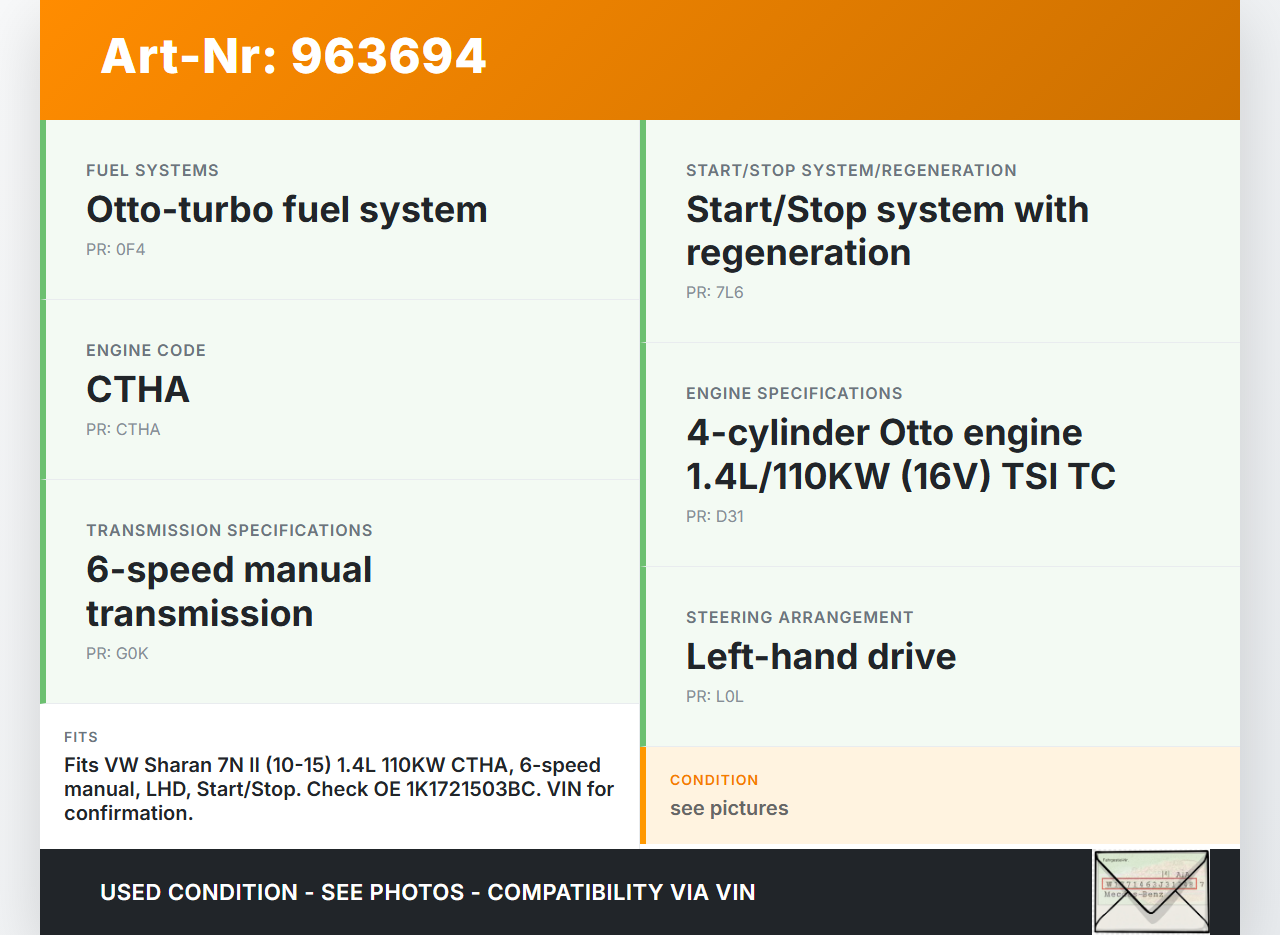Click the Fits VW Sharan description text

(x=339, y=789)
